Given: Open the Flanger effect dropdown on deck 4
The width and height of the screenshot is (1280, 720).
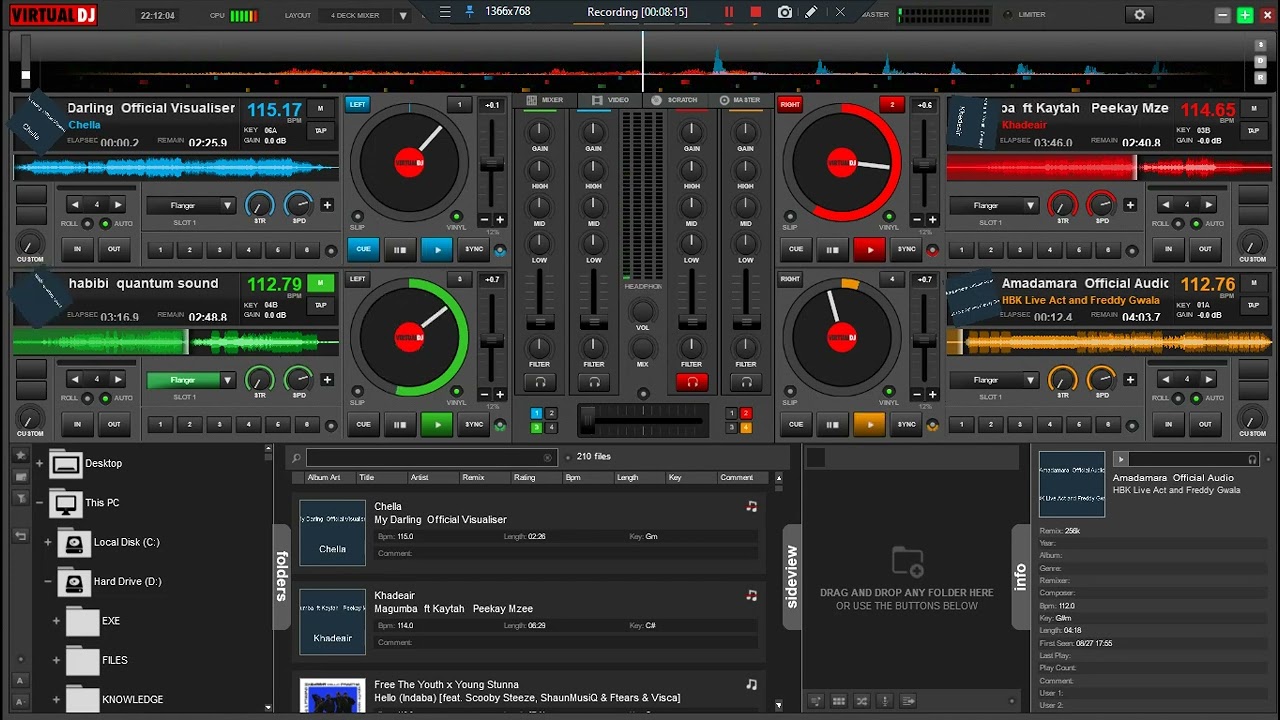Looking at the screenshot, I should pos(1030,380).
